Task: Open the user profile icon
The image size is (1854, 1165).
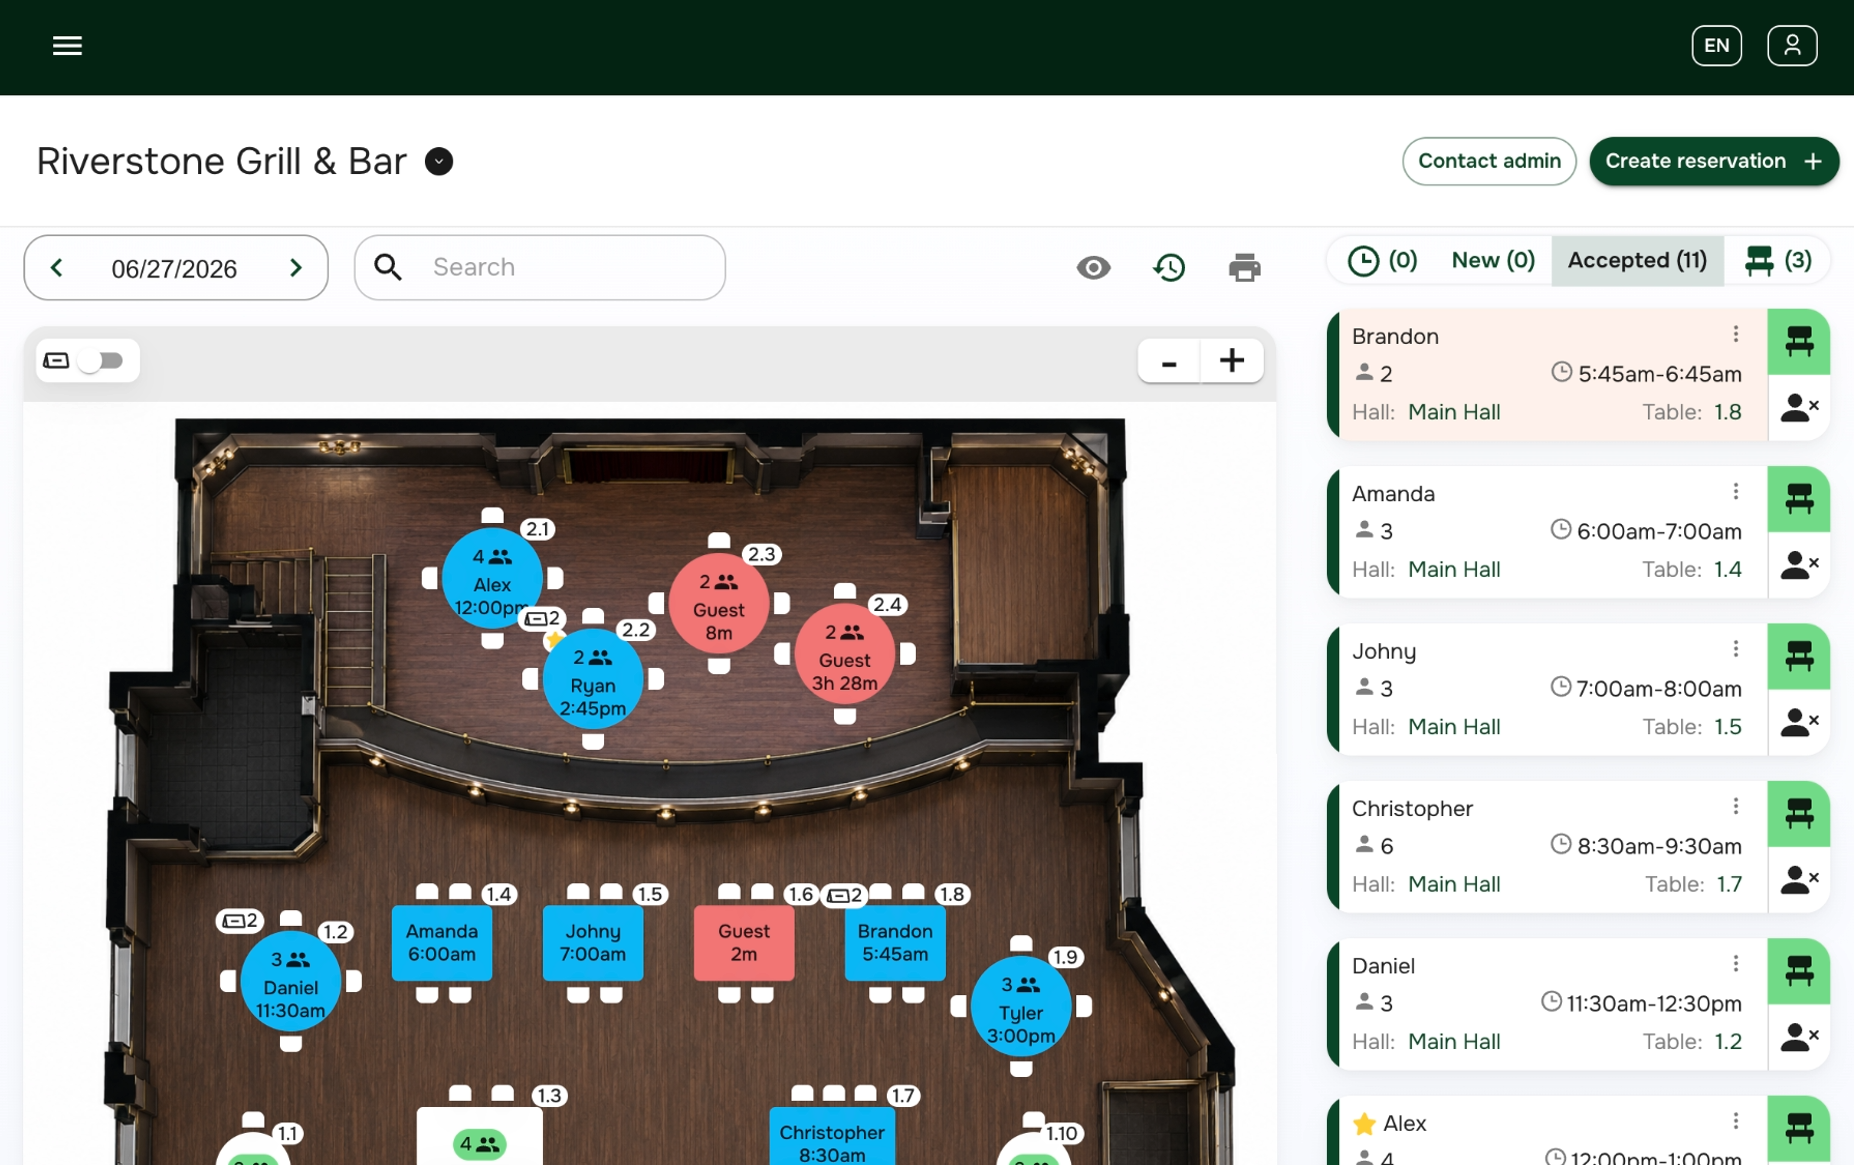Action: [x=1792, y=46]
